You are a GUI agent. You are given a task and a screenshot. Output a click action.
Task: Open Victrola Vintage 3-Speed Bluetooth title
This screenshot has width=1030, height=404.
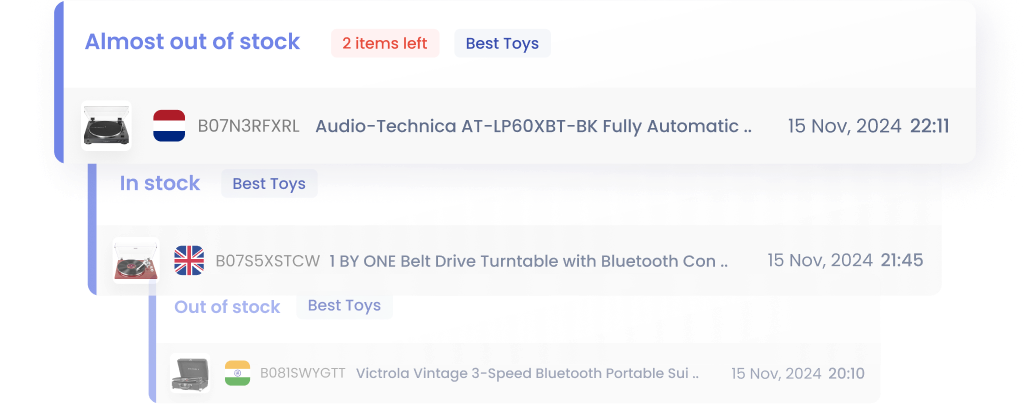[x=527, y=373]
